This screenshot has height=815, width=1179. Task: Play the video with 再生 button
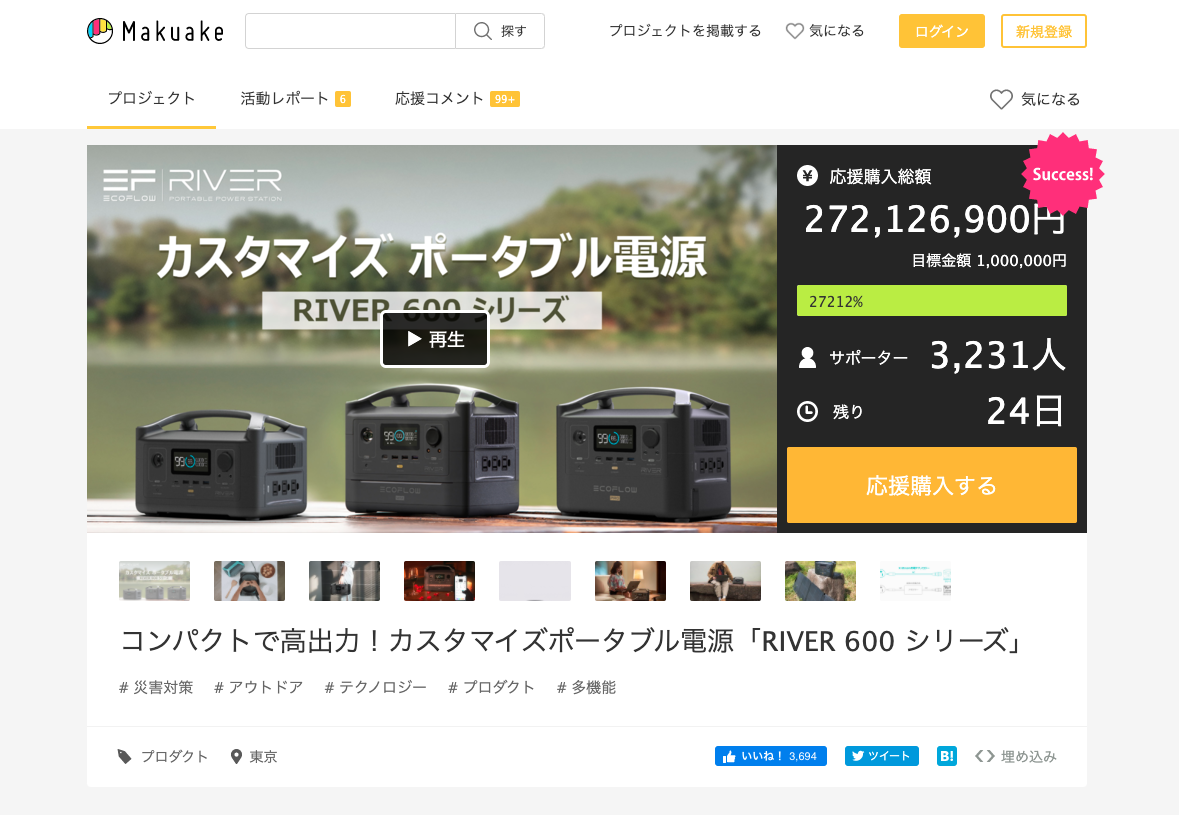[x=434, y=339]
